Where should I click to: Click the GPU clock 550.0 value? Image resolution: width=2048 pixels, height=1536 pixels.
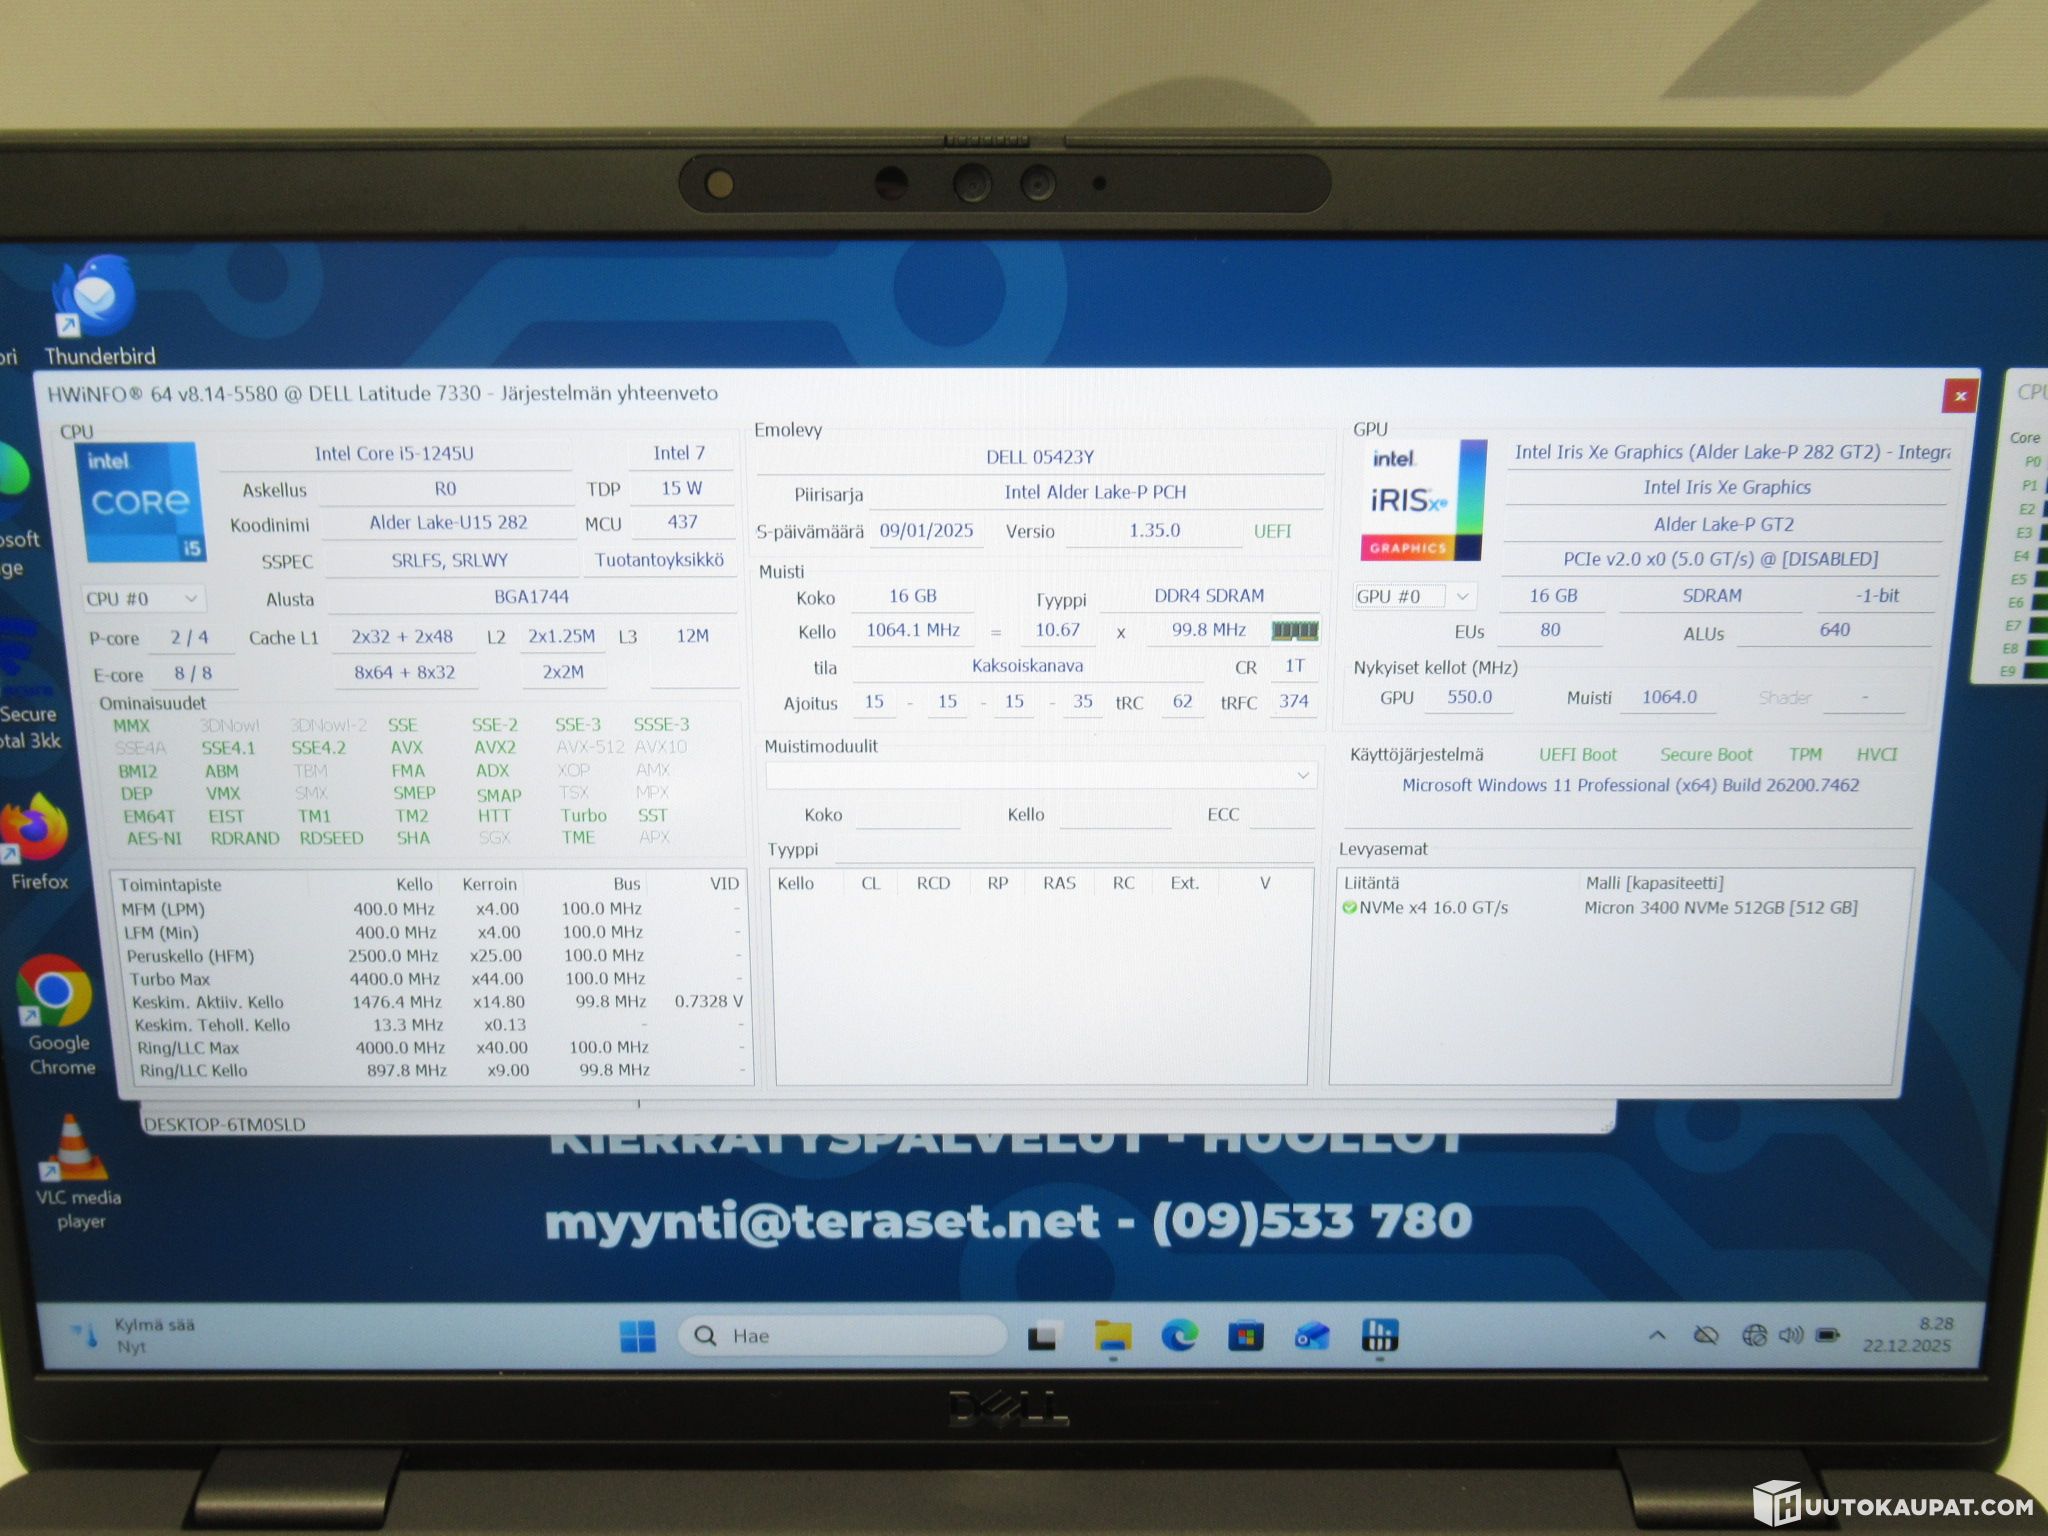[x=1469, y=698]
